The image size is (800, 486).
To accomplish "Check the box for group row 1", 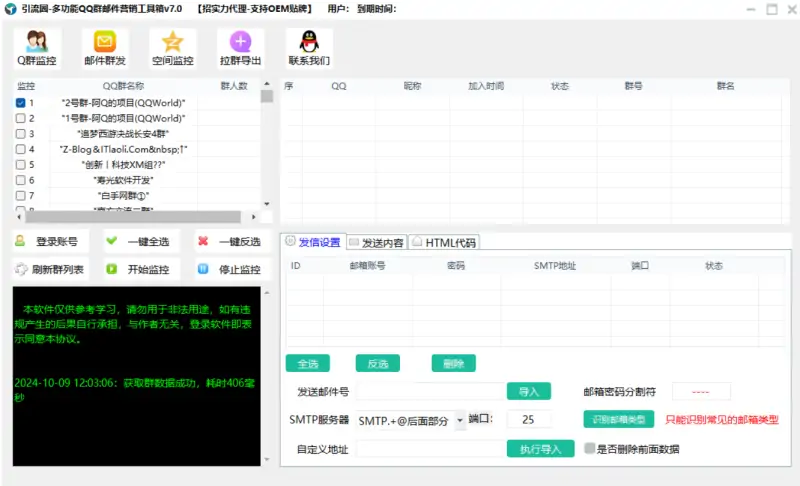I will (20, 103).
